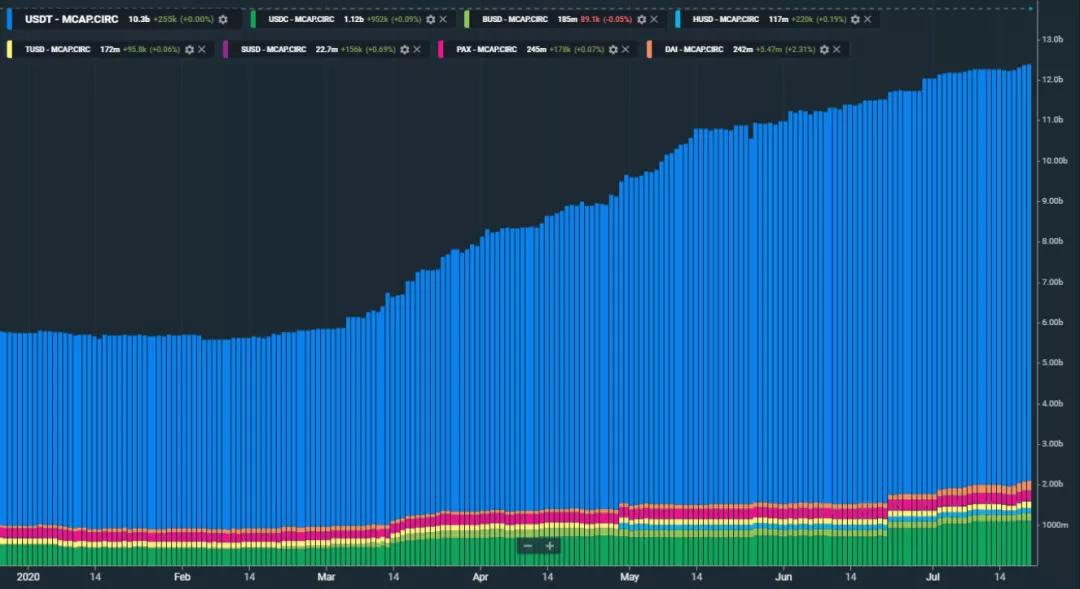Click the green USDC color swatch
This screenshot has height=589, width=1080.
tap(254, 19)
